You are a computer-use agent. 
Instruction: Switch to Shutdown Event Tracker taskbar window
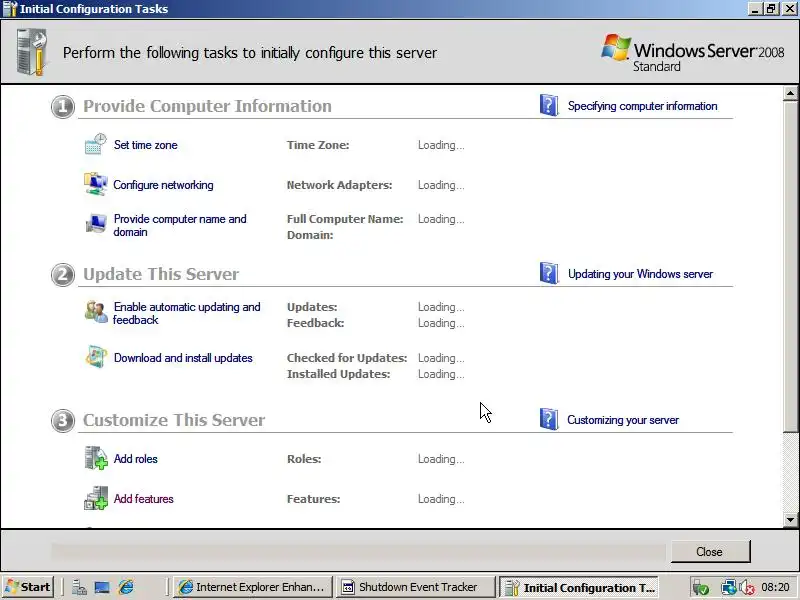pyautogui.click(x=416, y=587)
